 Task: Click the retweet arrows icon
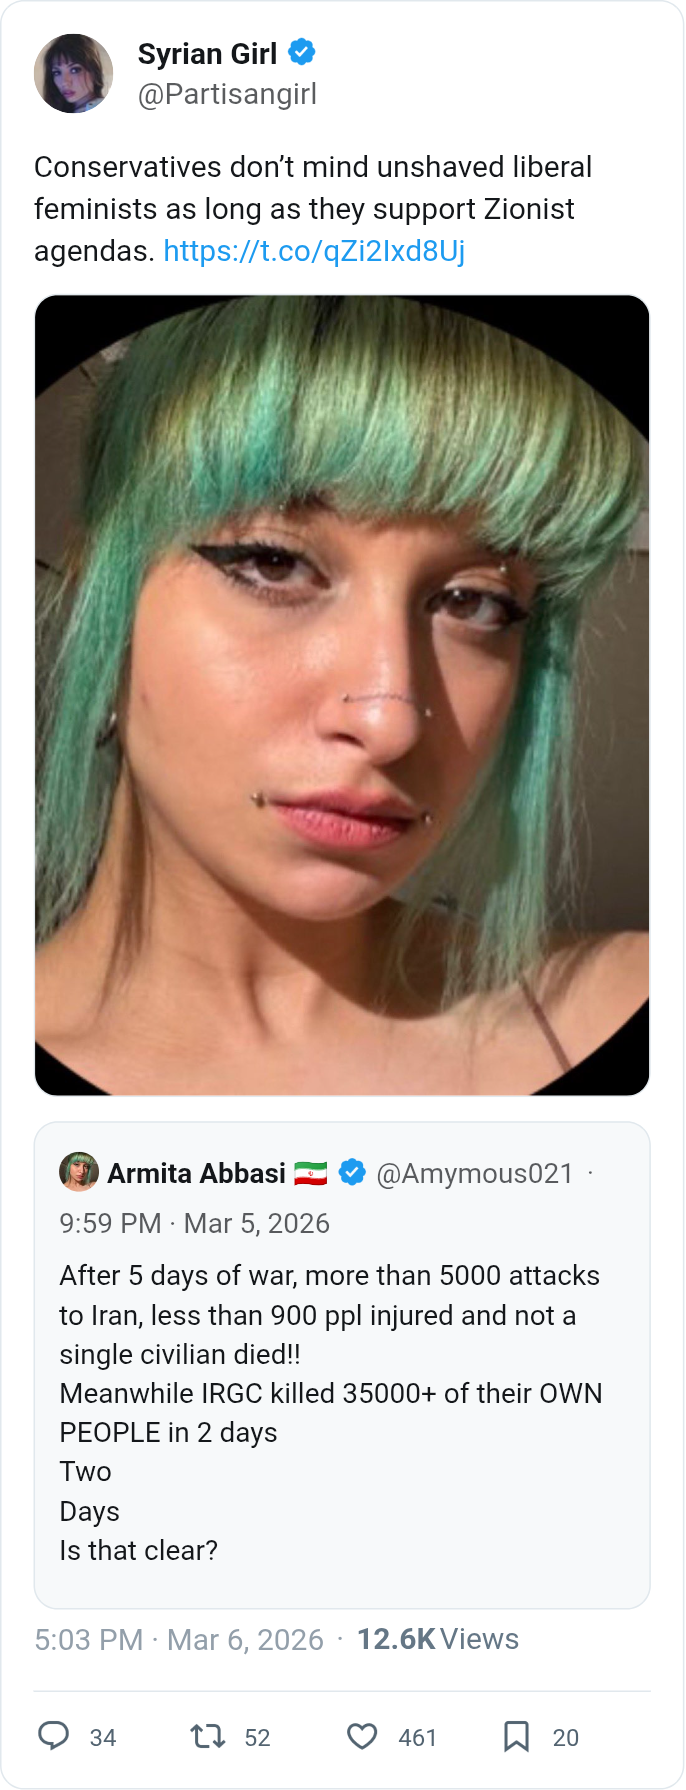(x=208, y=1736)
